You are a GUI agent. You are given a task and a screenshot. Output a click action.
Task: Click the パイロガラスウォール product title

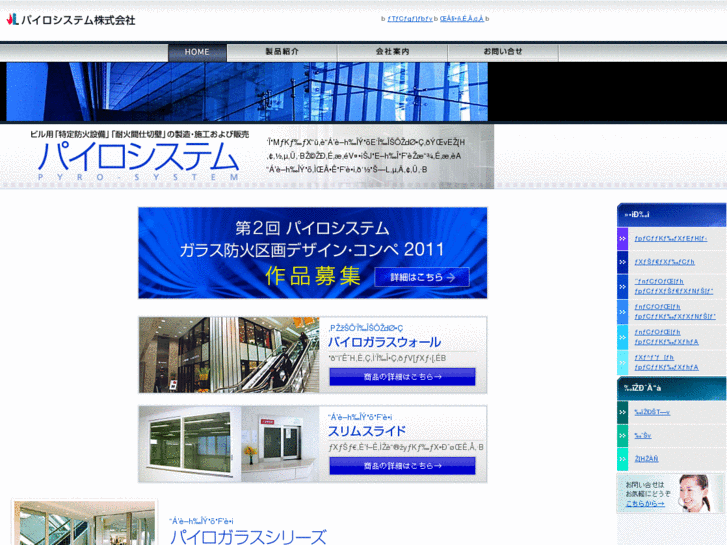coord(384,342)
